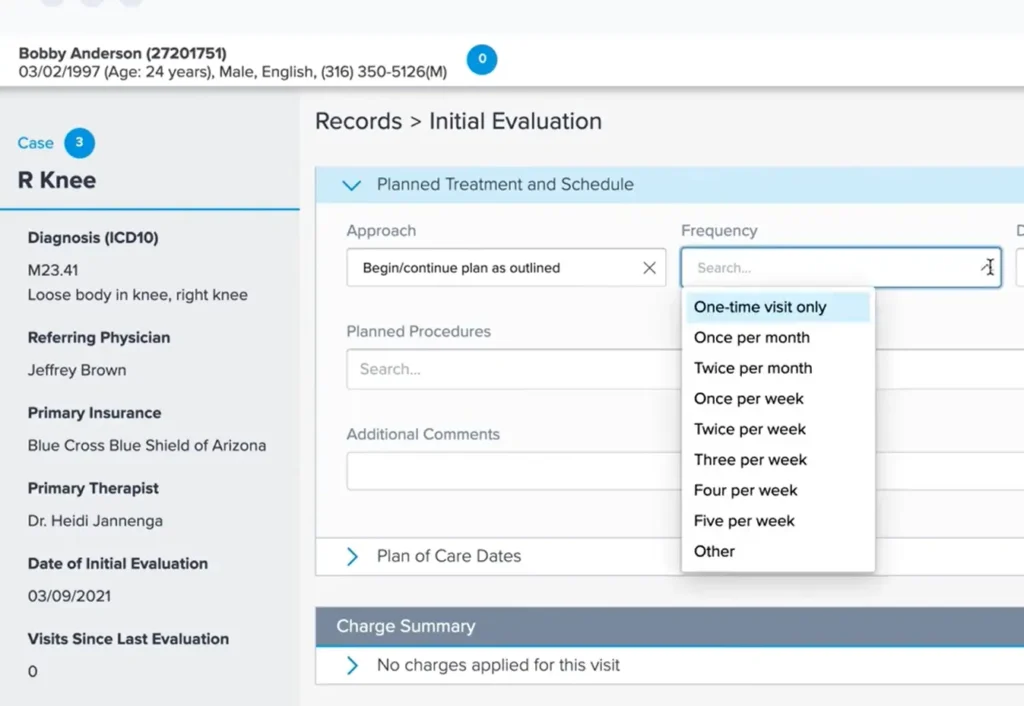Expand the No charges applied section
Screen dimensions: 1024x706
click(352, 666)
